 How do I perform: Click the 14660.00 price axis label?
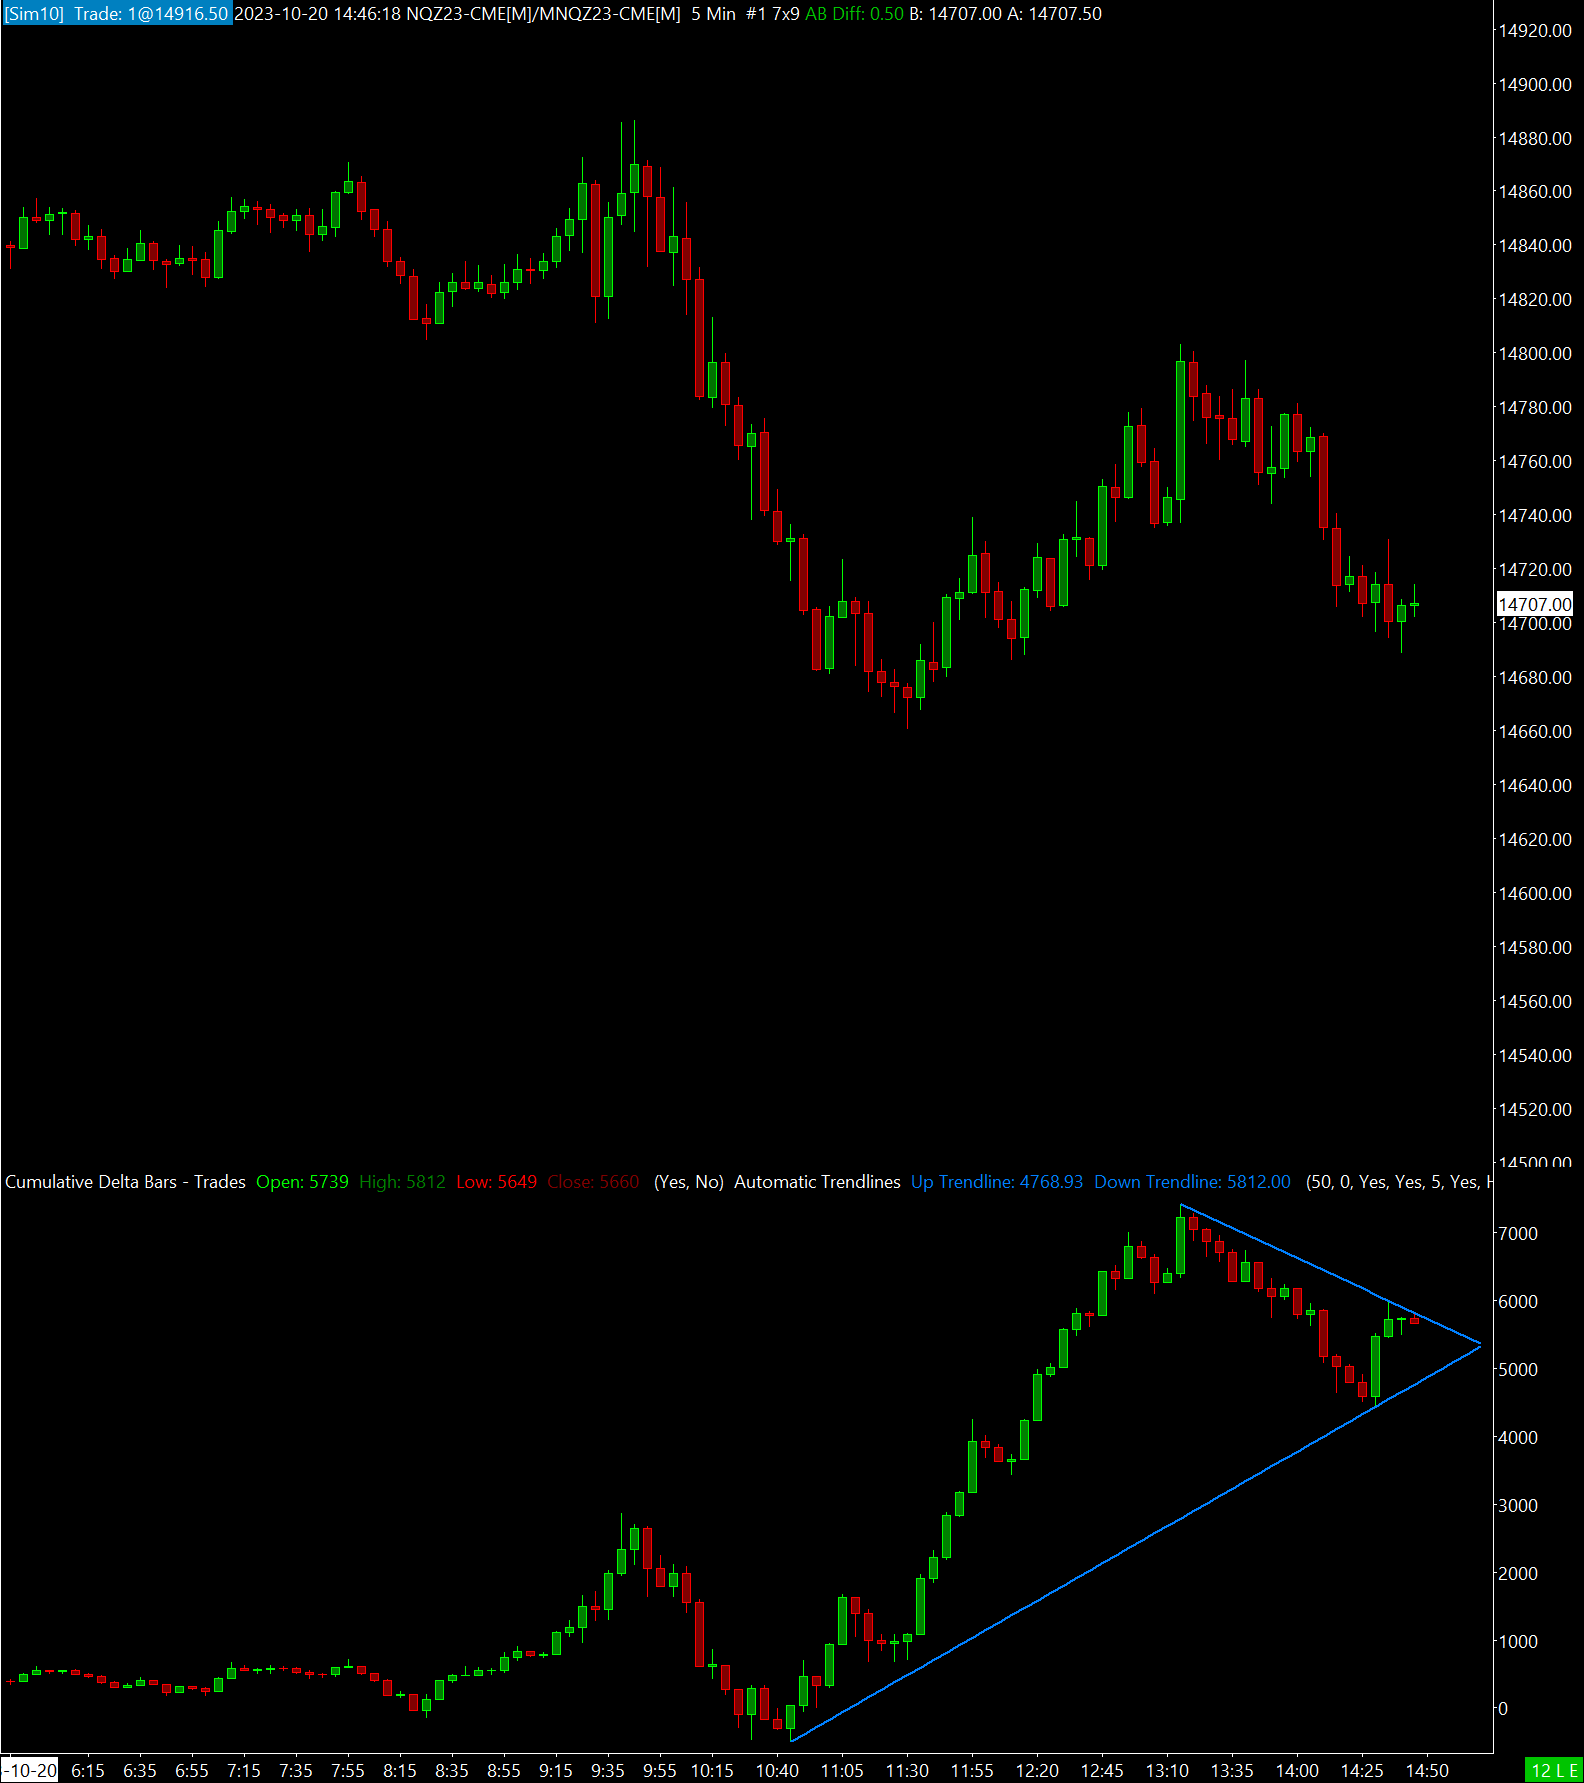1535,732
